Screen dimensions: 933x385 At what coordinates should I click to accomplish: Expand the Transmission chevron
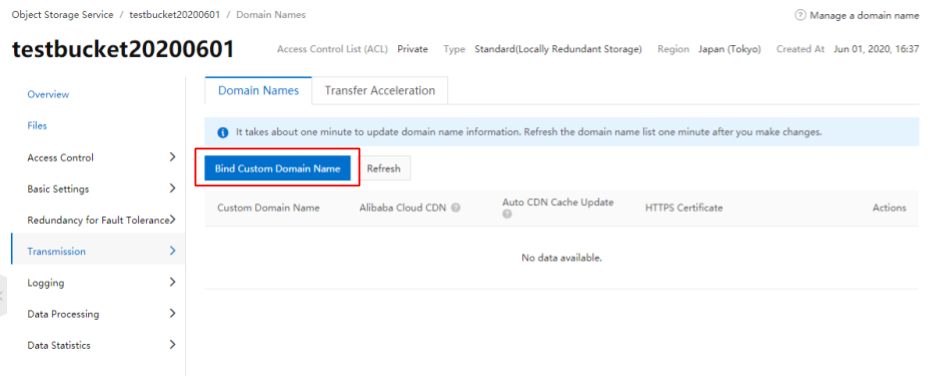tap(173, 251)
